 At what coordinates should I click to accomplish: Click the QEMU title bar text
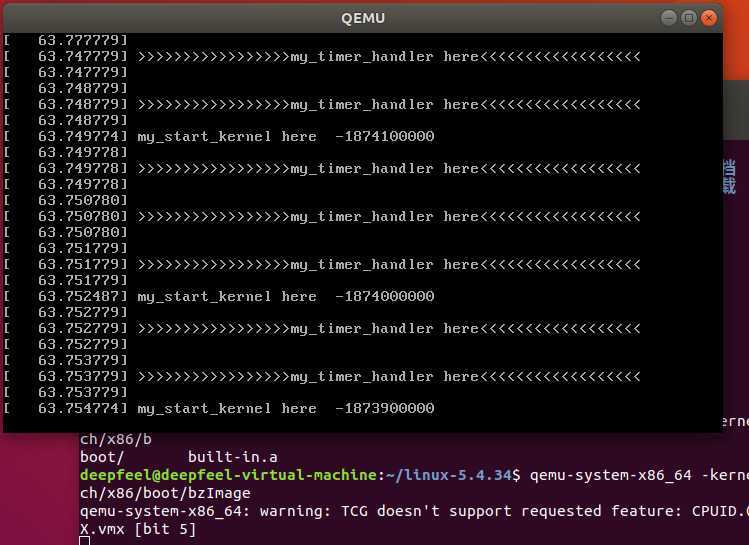(363, 18)
